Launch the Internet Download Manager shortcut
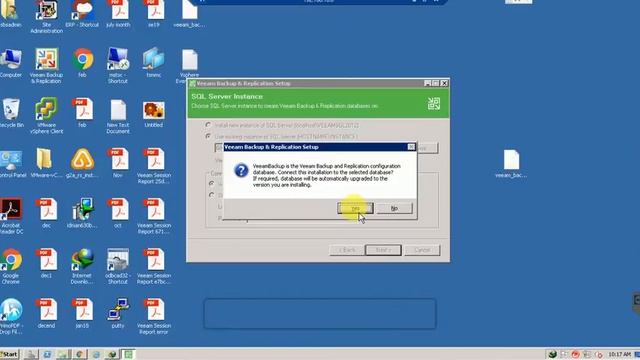Viewport: 640px width, 360px height. coord(82,267)
